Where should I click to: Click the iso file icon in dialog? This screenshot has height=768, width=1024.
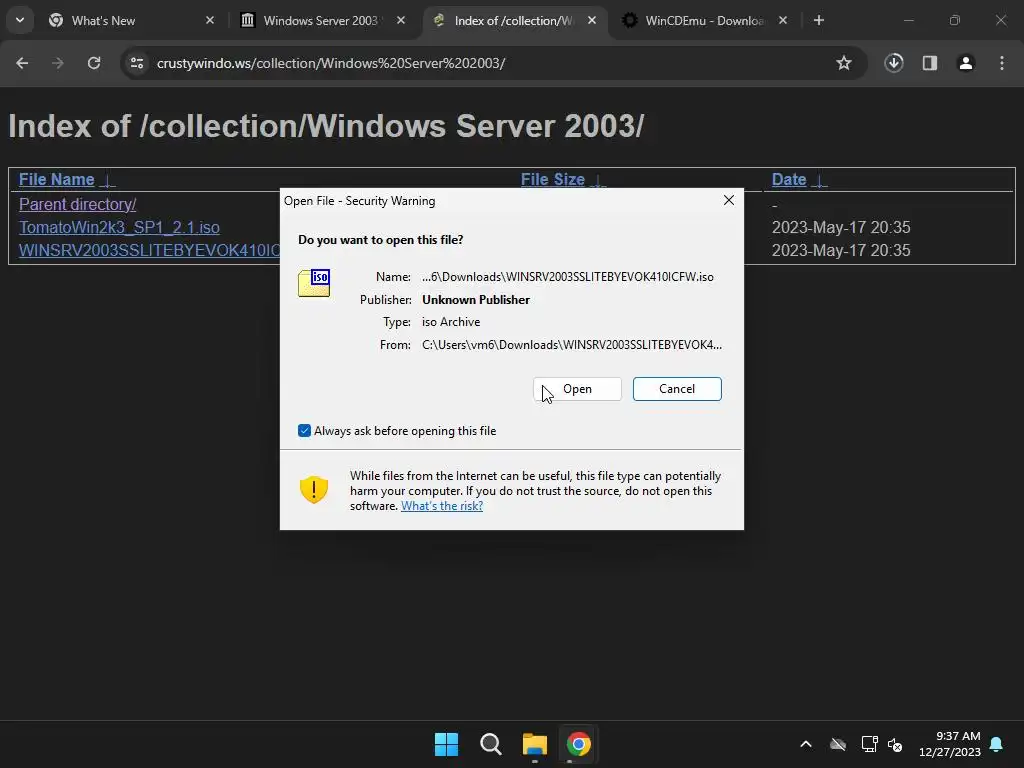pos(314,283)
